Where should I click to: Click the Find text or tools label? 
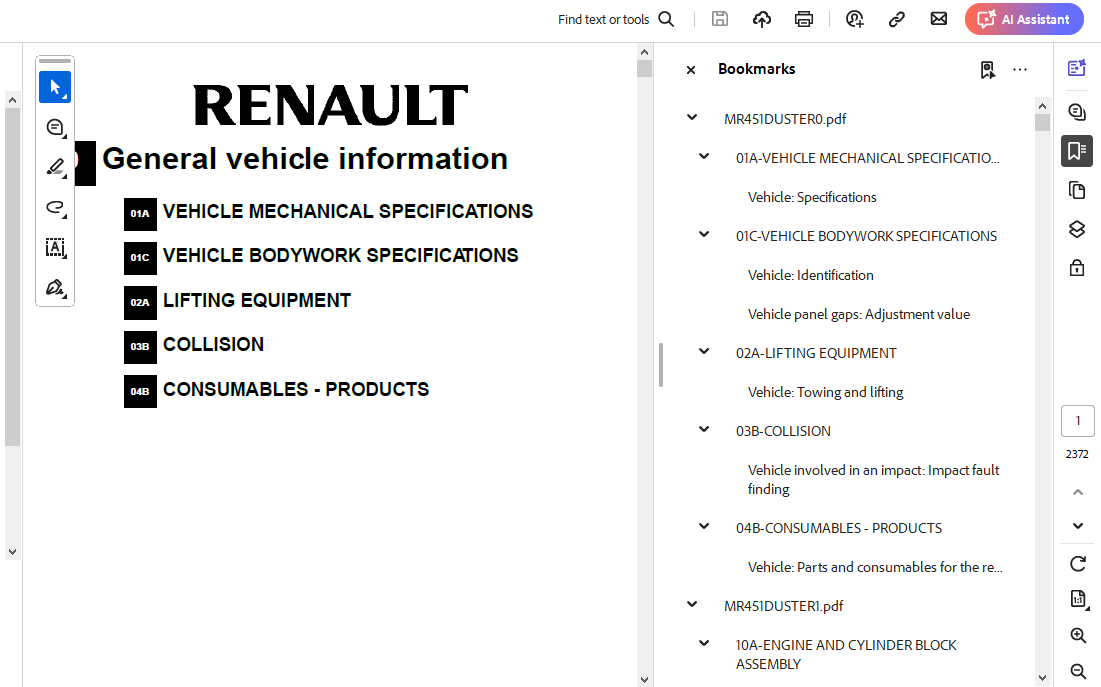pos(603,20)
